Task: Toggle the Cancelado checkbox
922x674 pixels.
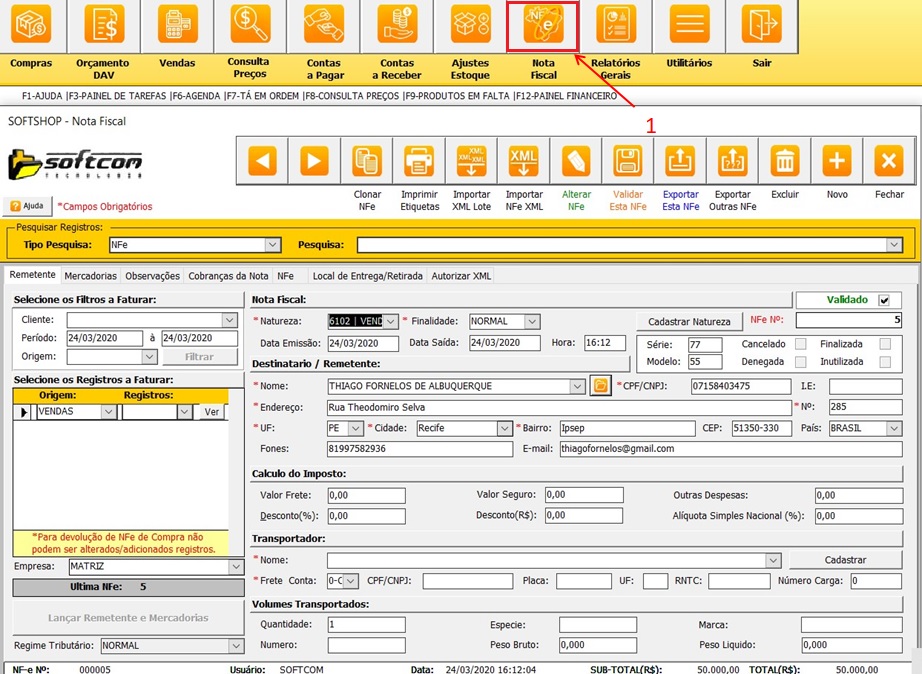Action: 800,344
